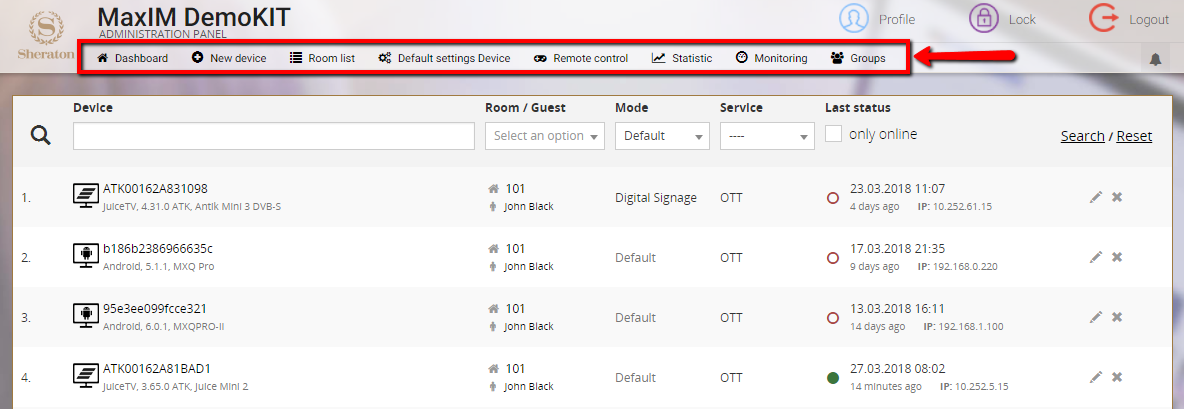Open Default settings Device menu
The width and height of the screenshot is (1184, 409).
[x=444, y=58]
